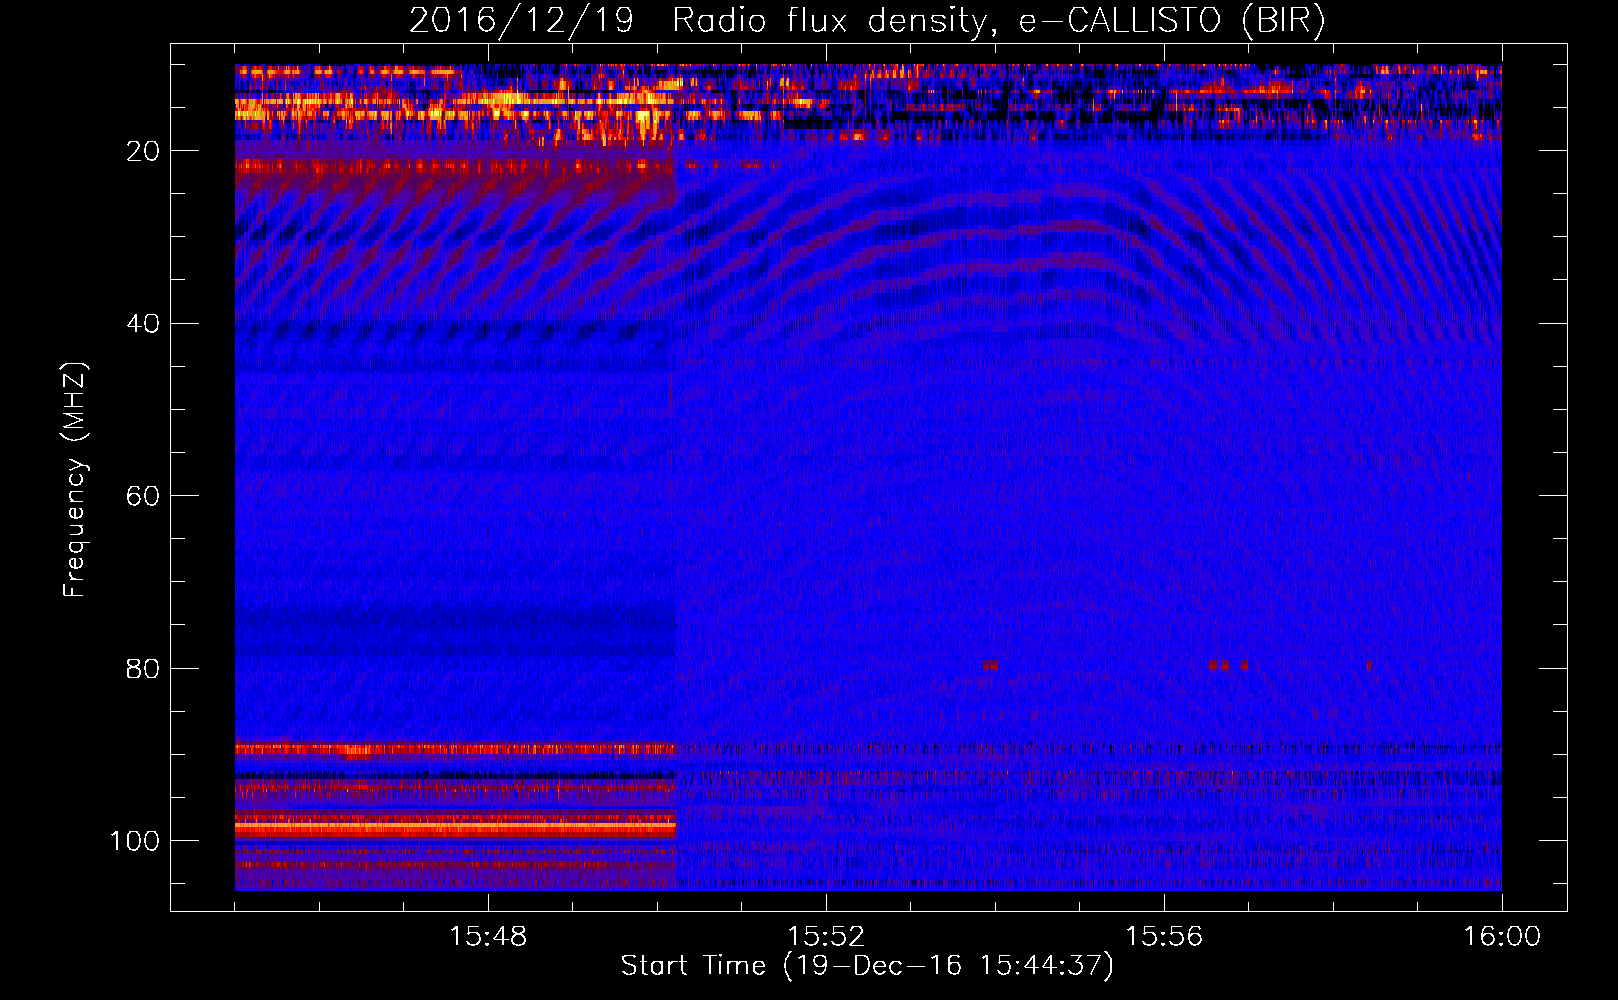This screenshot has width=1618, height=1000.
Task: Click the 20 MHz frequency tick label
Action: 144,151
